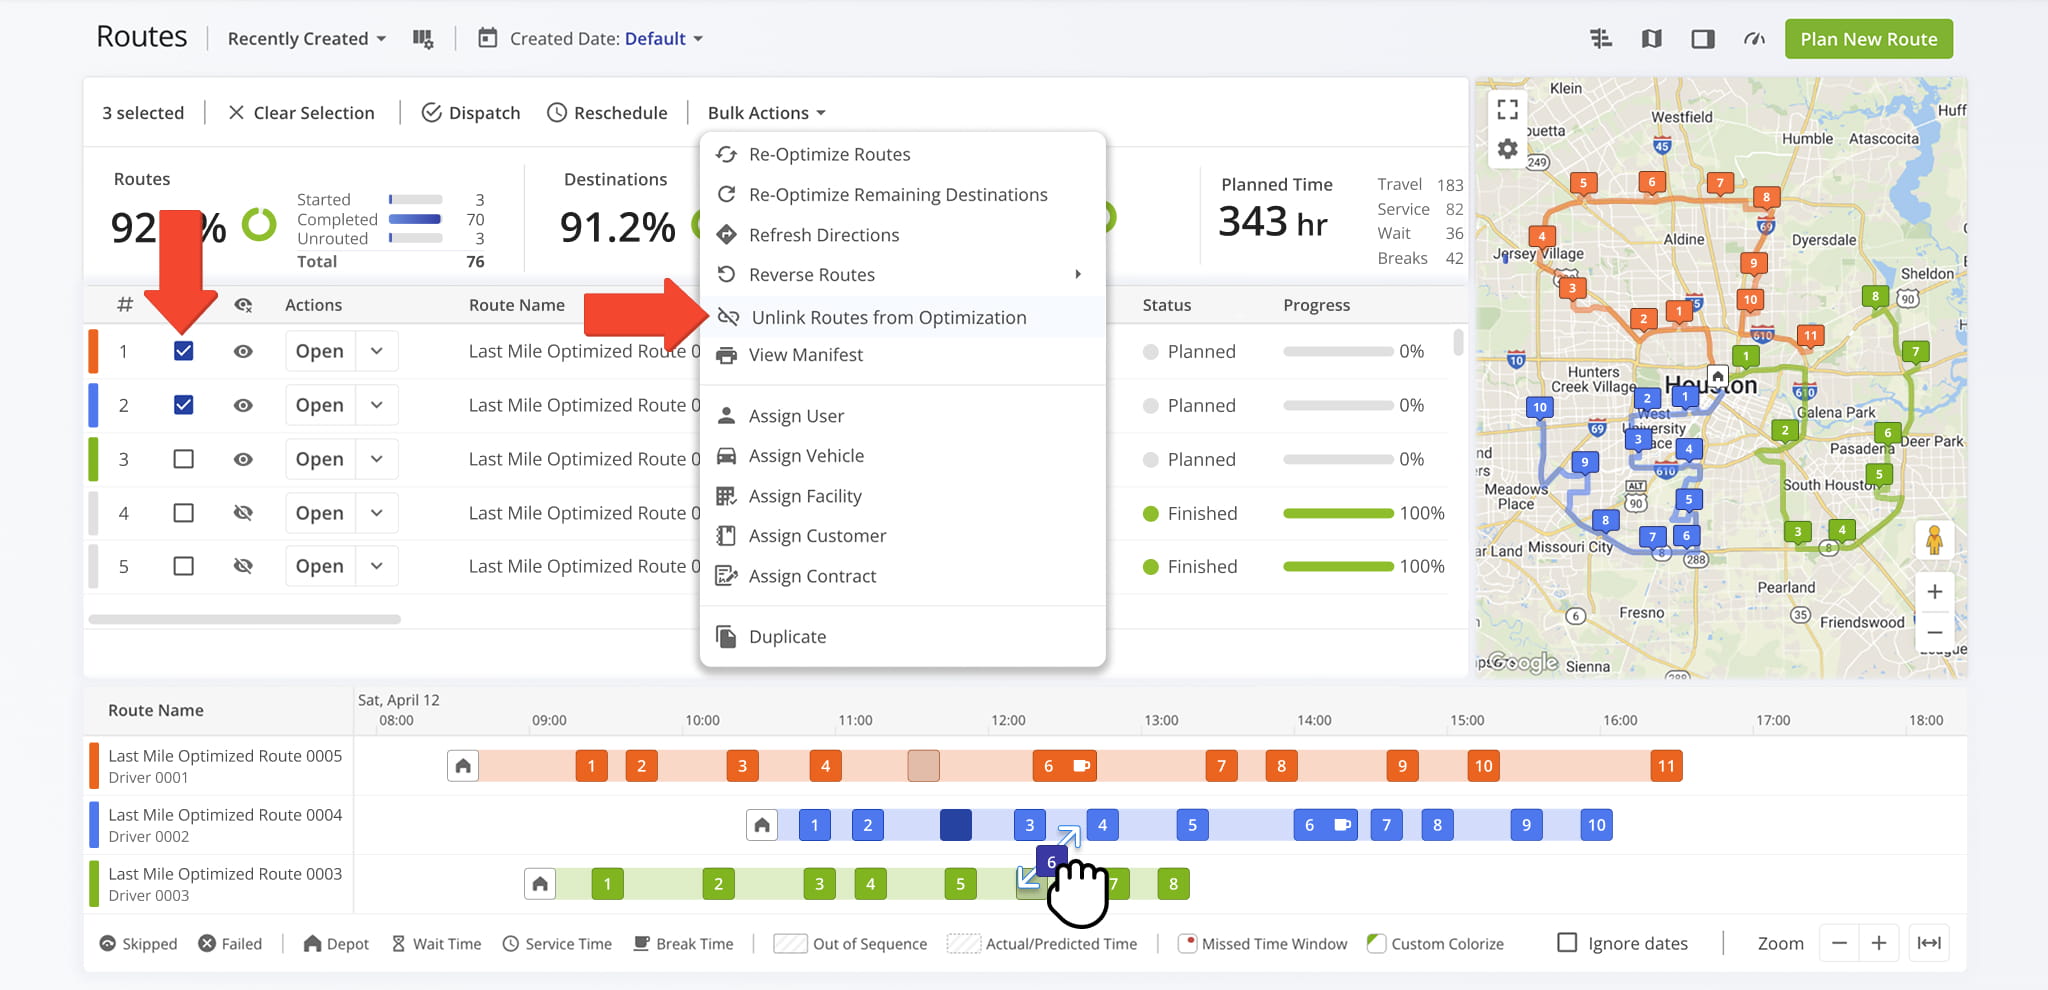Click the map fullscreen expand icon

(1507, 109)
